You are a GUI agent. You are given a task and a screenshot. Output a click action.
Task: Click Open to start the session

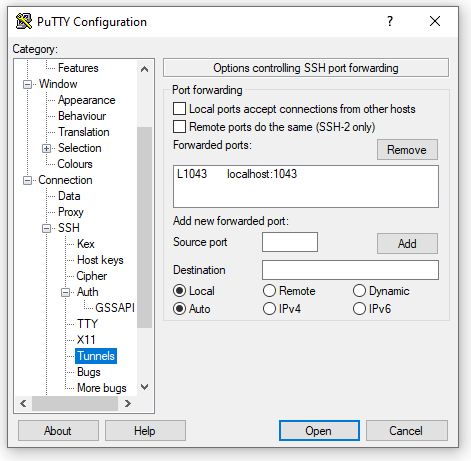pos(319,431)
